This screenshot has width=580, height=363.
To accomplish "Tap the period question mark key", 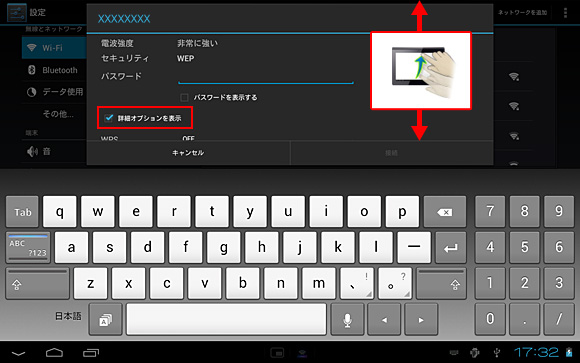I will pyautogui.click(x=395, y=284).
